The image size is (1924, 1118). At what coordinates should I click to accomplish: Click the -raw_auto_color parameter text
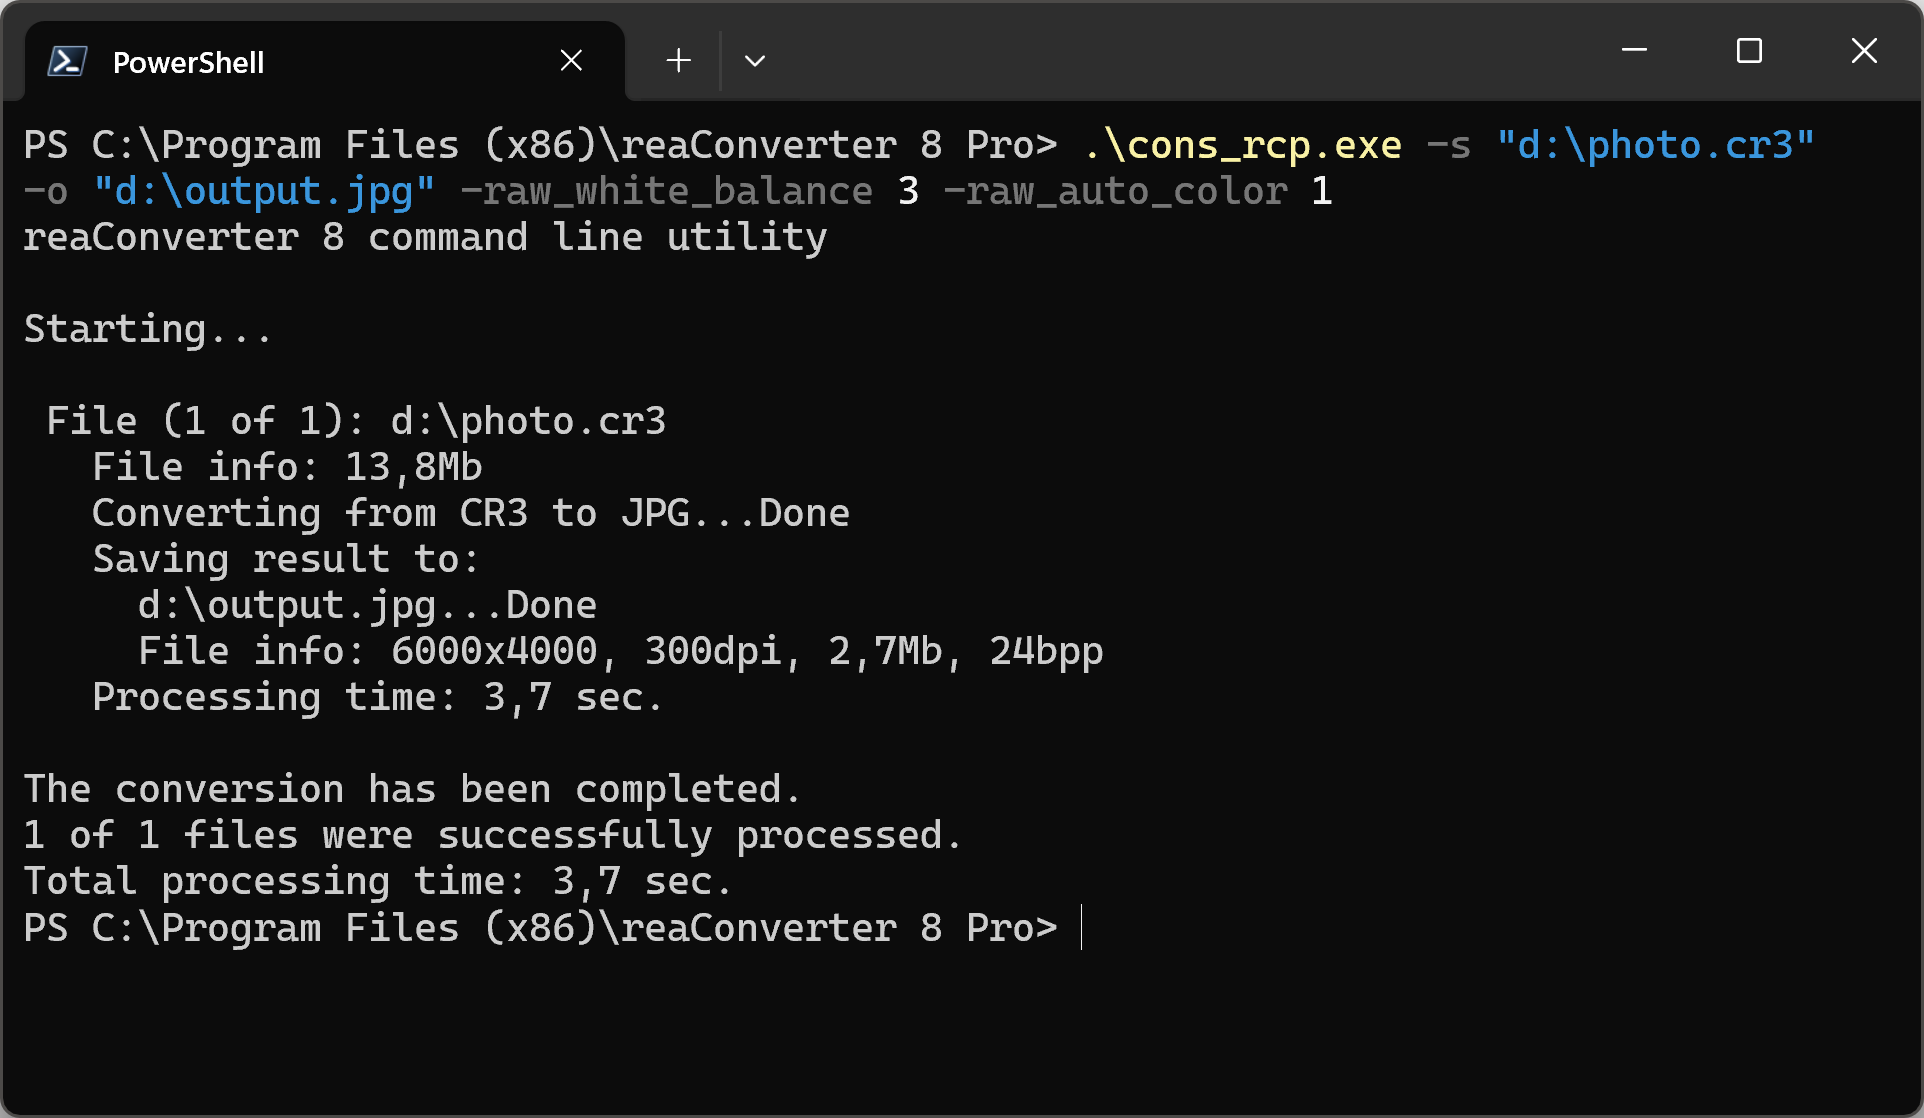point(1115,191)
